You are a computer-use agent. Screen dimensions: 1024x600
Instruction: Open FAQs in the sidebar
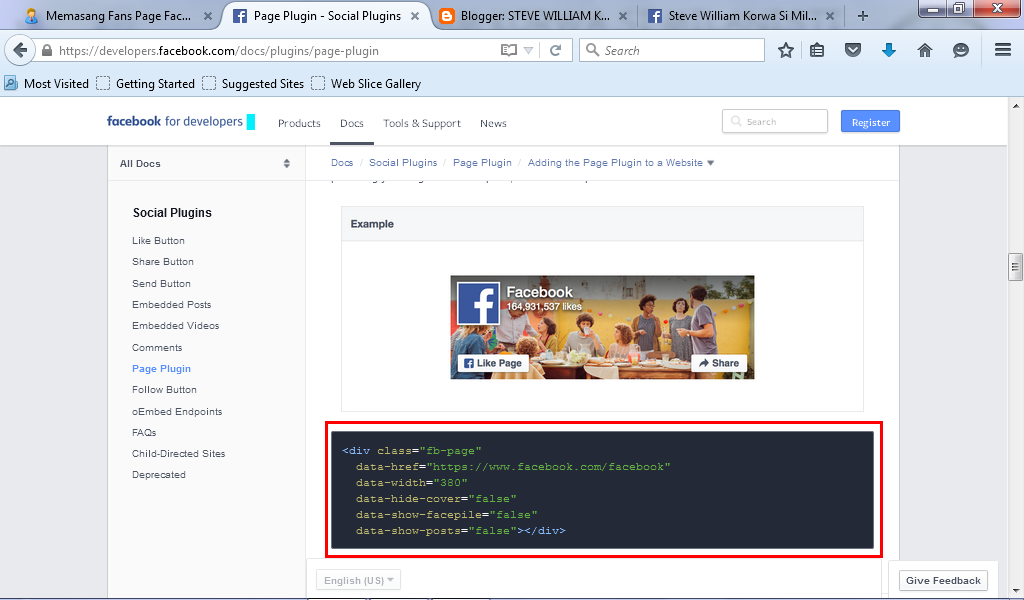pyautogui.click(x=144, y=432)
